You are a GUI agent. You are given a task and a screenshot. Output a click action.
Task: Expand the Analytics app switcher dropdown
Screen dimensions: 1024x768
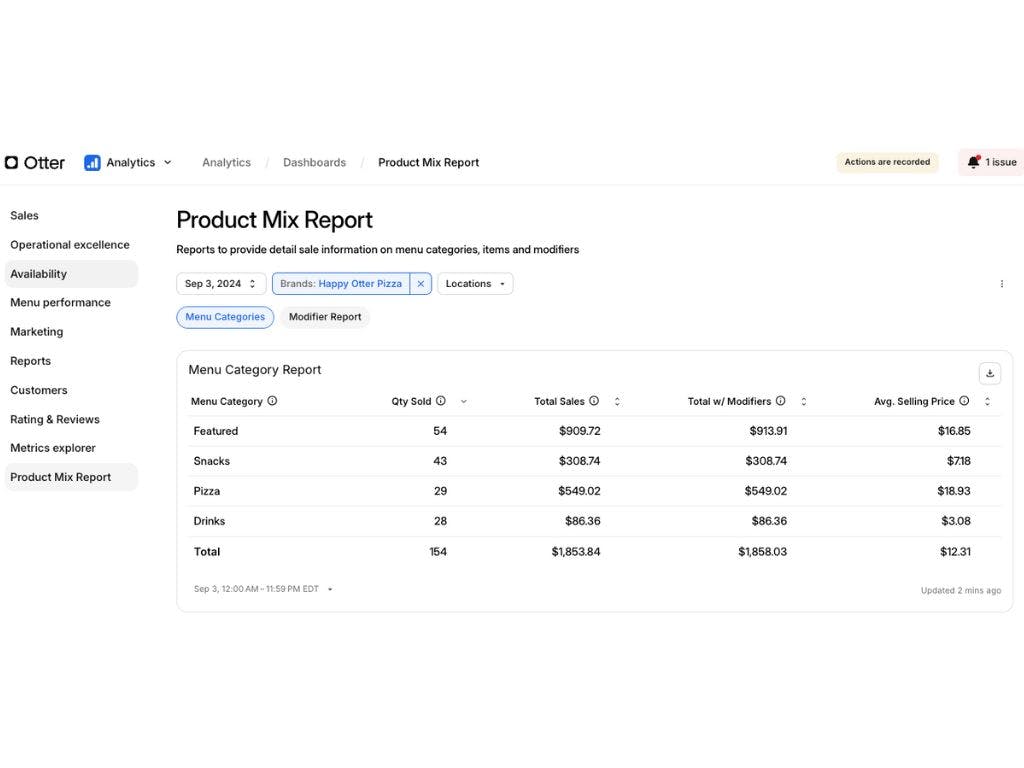[x=167, y=162]
